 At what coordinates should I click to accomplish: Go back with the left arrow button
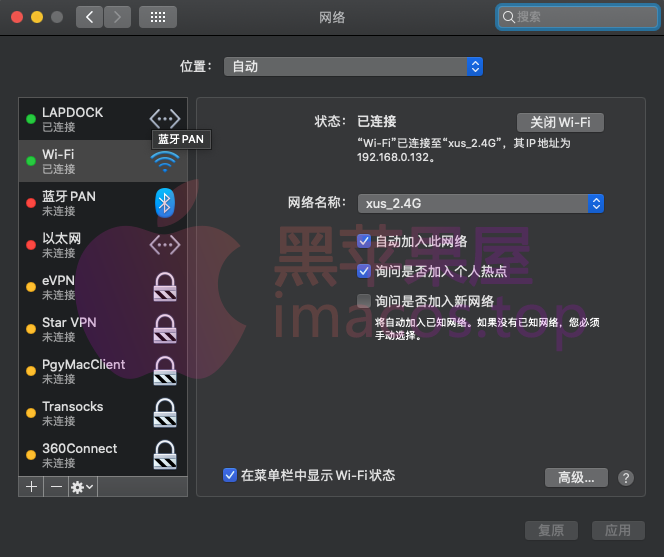(x=90, y=17)
